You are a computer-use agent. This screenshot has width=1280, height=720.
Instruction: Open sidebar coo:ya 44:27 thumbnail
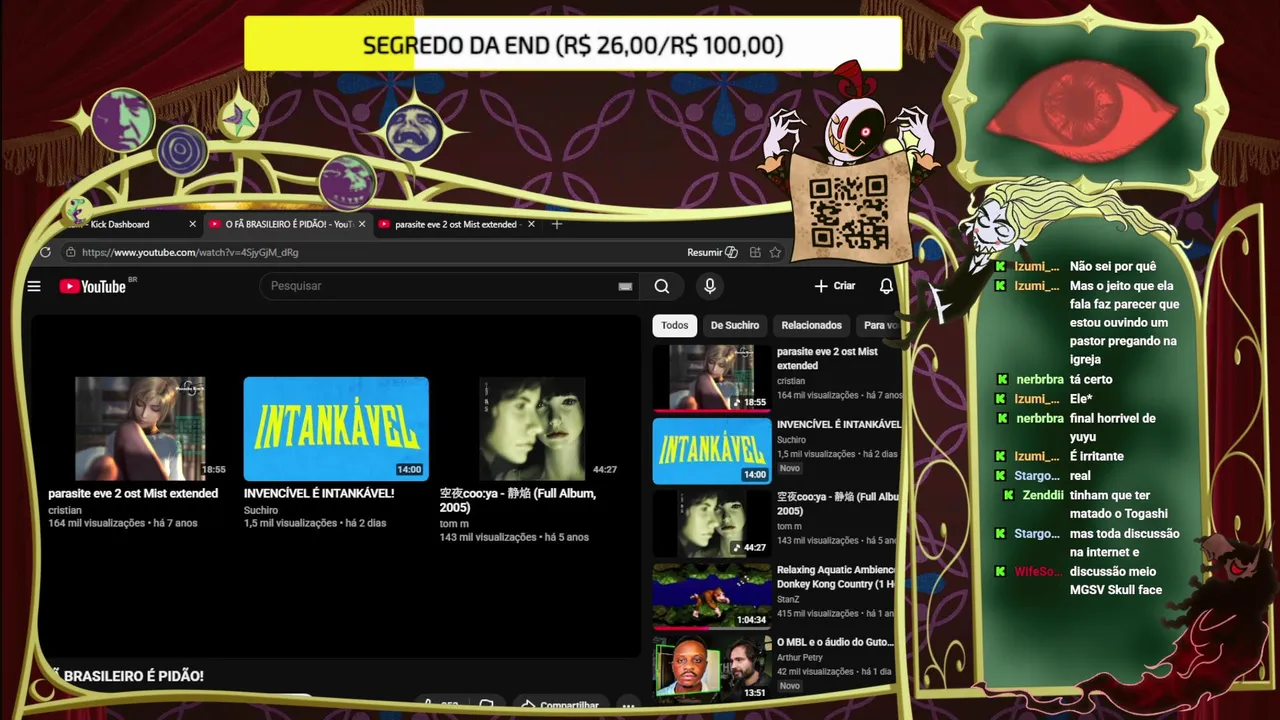(712, 523)
